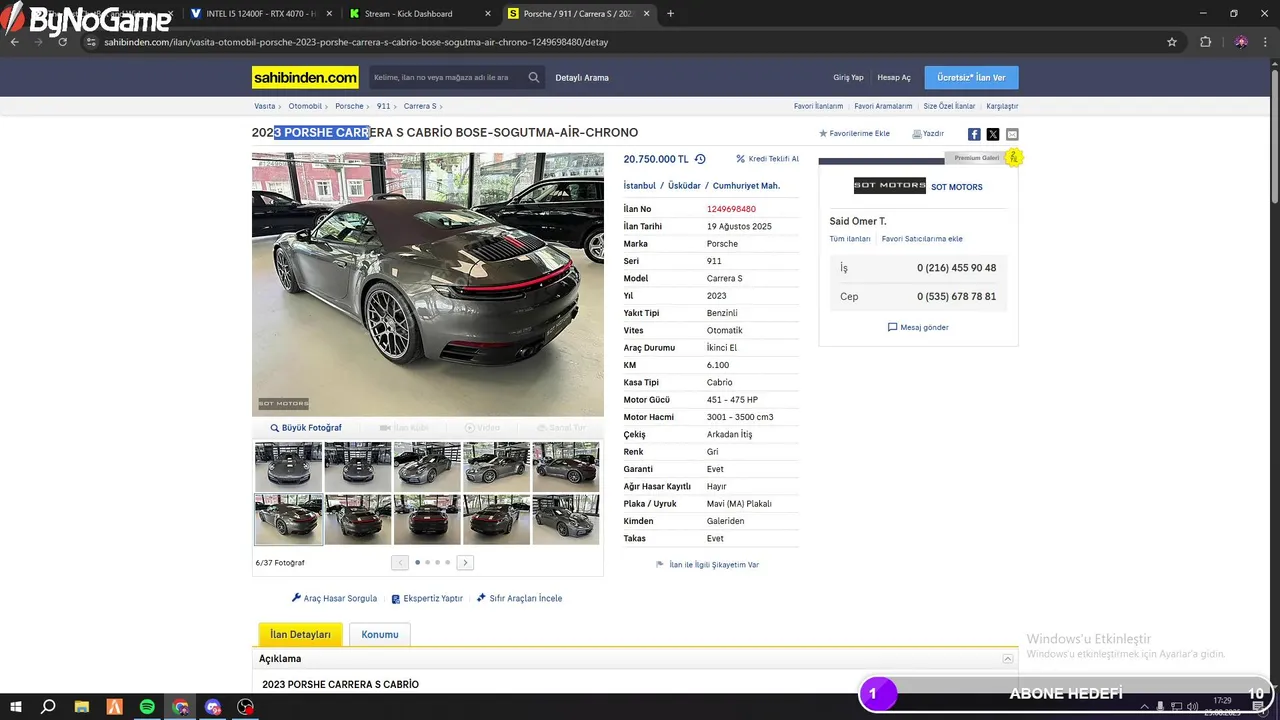Viewport: 1280px width, 720px height.
Task: Open a new browser tab
Action: (670, 14)
